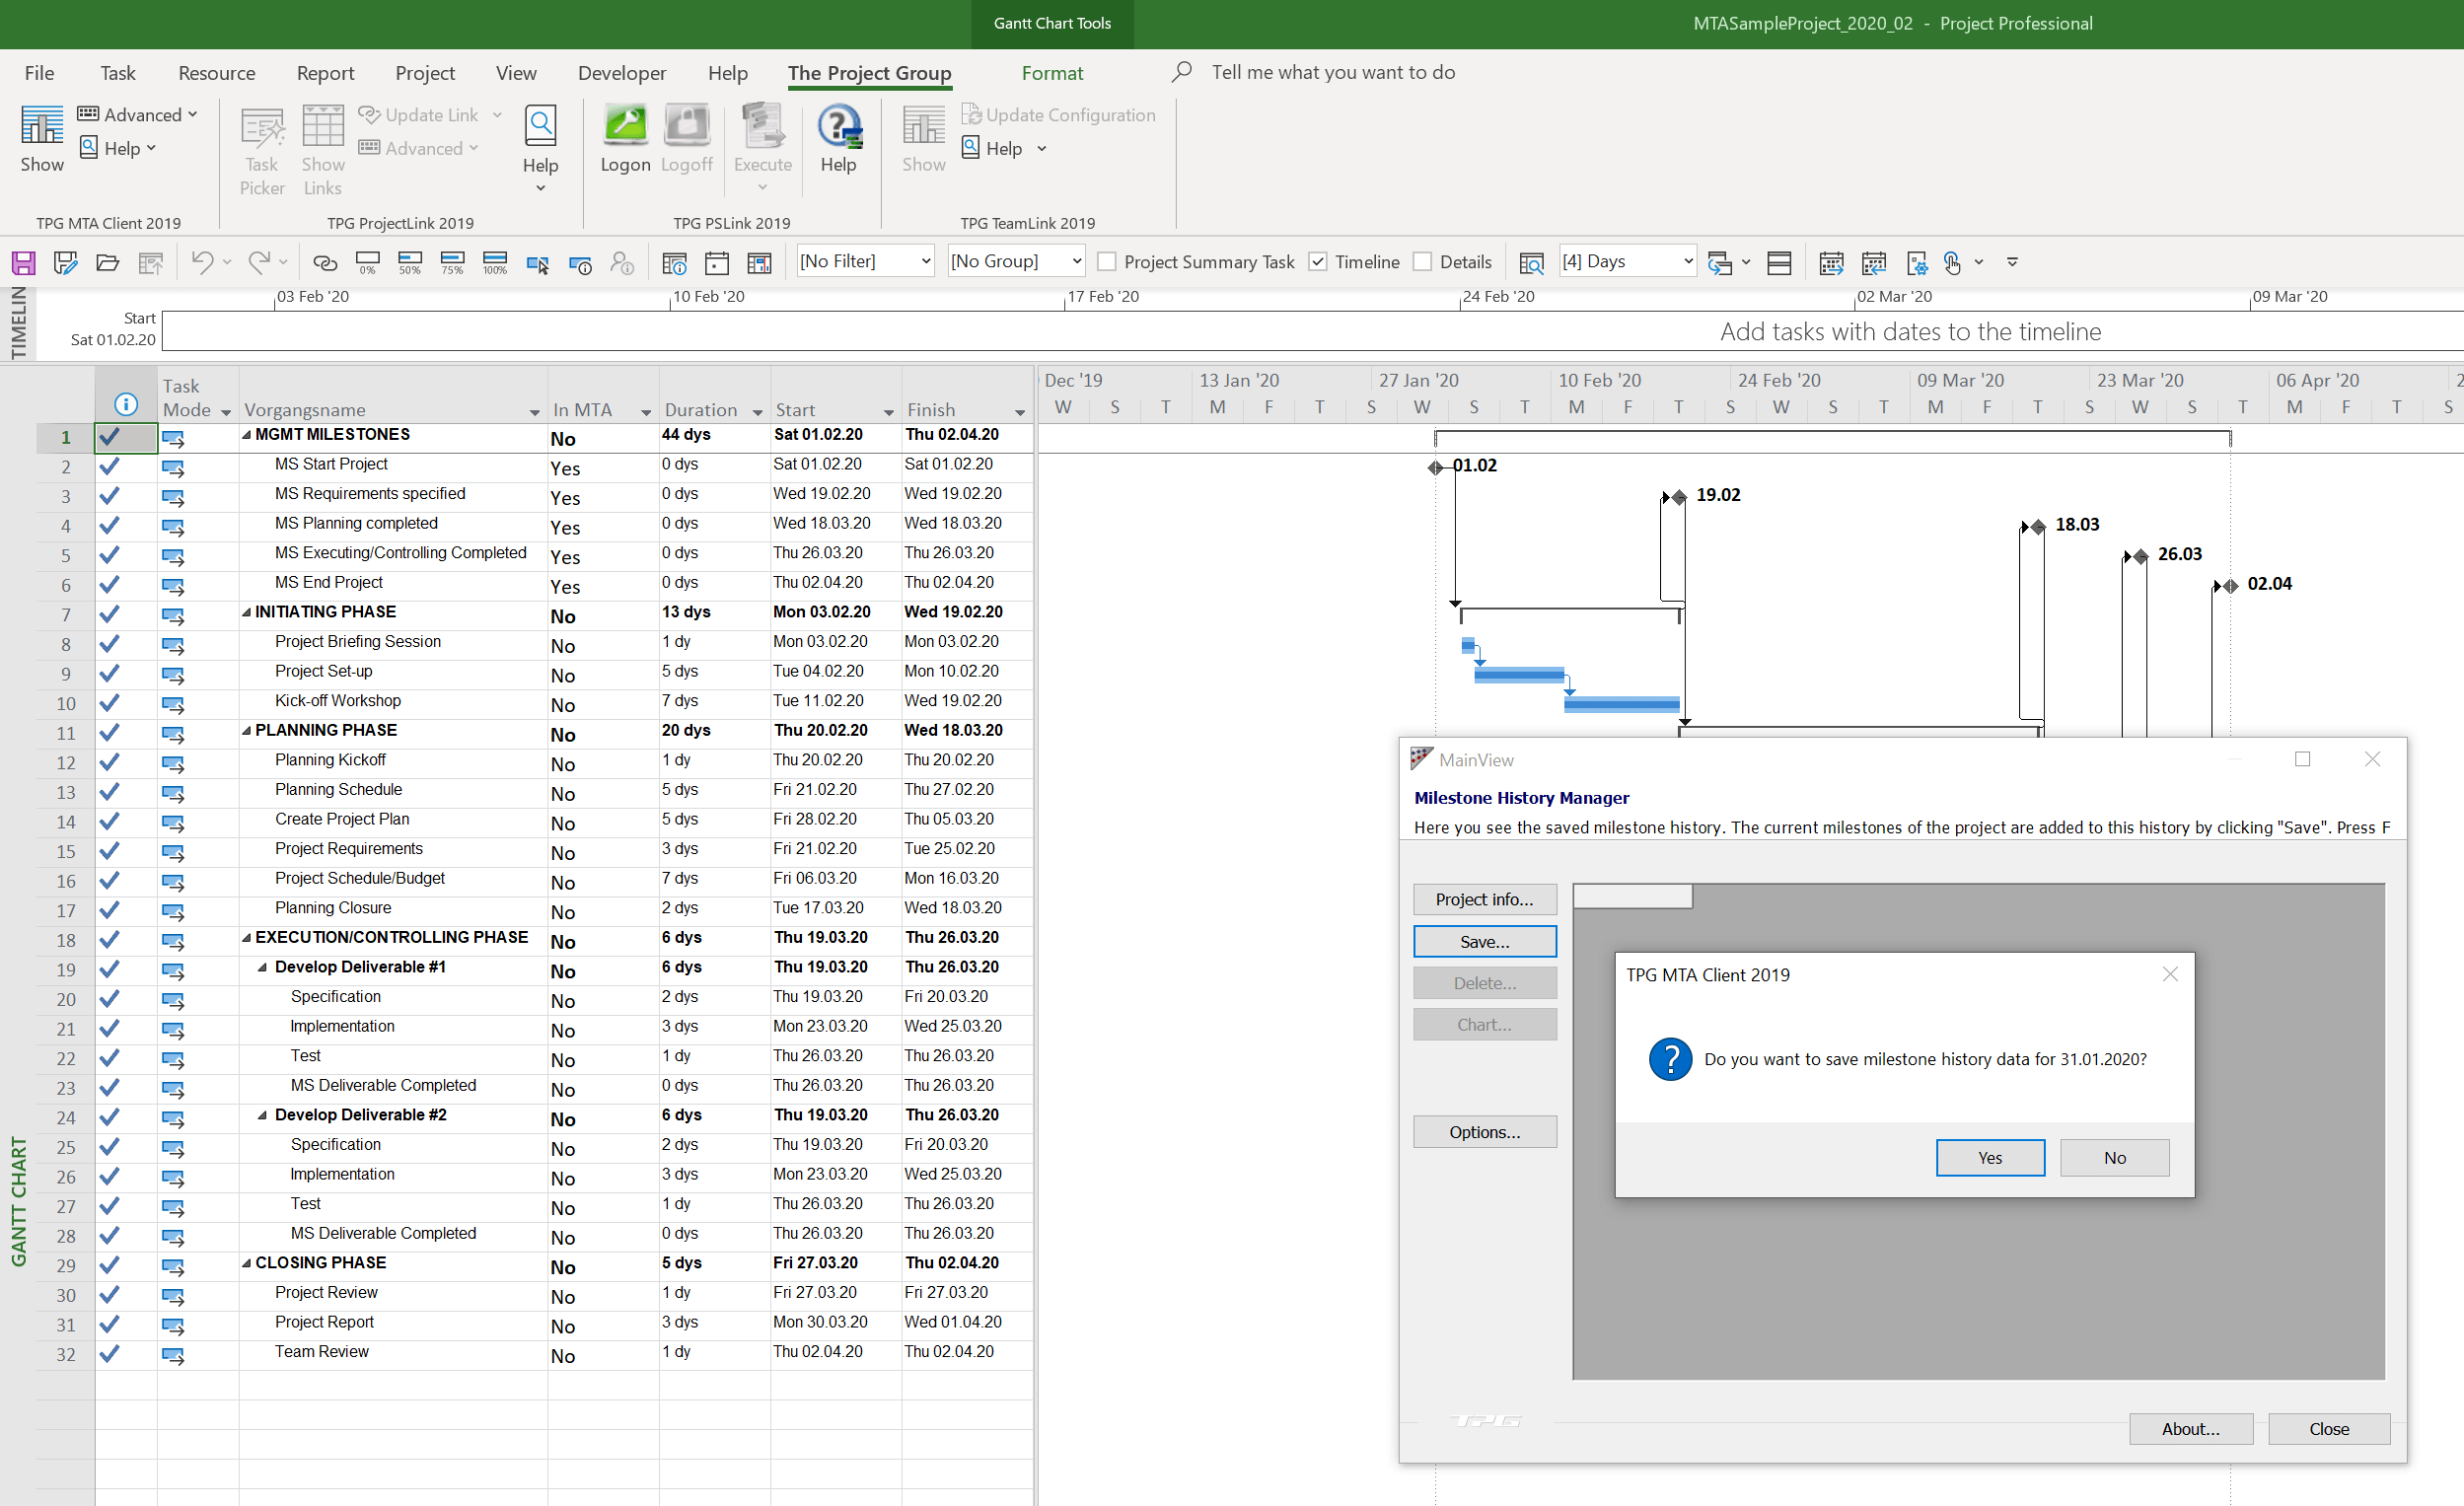This screenshot has height=1506, width=2464.
Task: Uncheck the Timeline checkbox
Action: coord(1320,261)
